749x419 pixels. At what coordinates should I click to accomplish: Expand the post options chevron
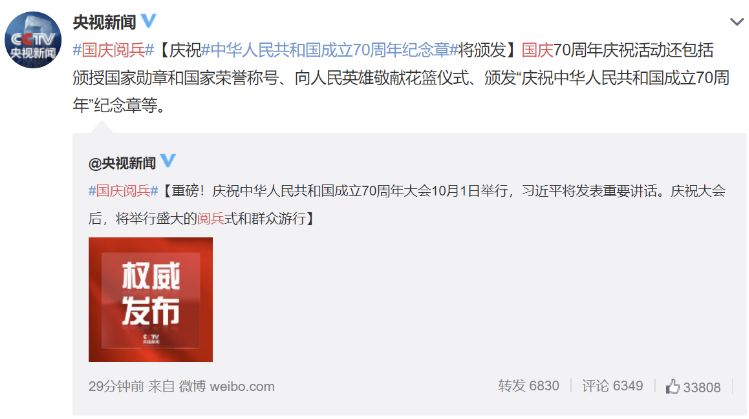coord(737,22)
